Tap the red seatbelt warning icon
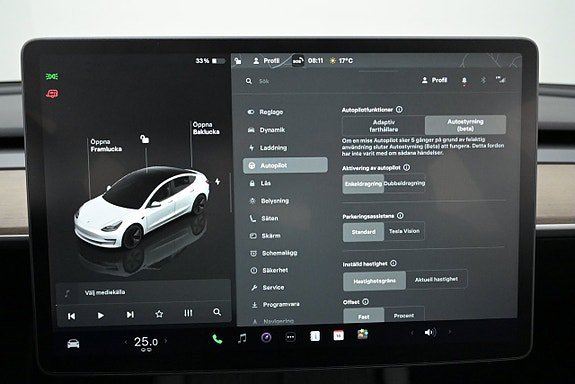 point(52,94)
